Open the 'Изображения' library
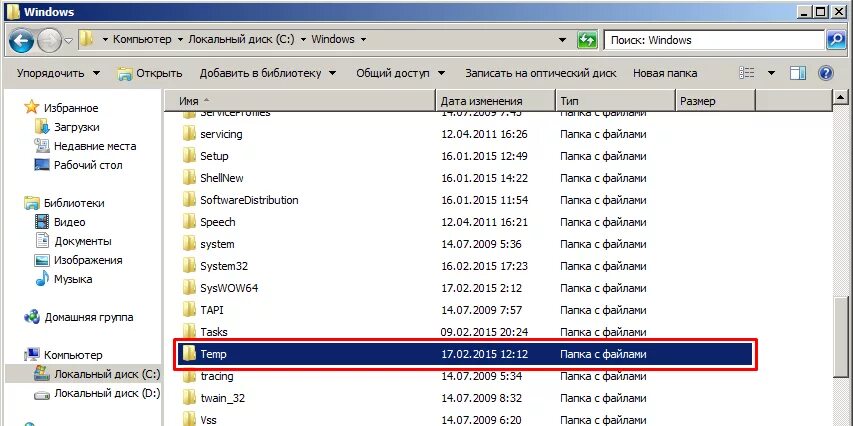 88,260
